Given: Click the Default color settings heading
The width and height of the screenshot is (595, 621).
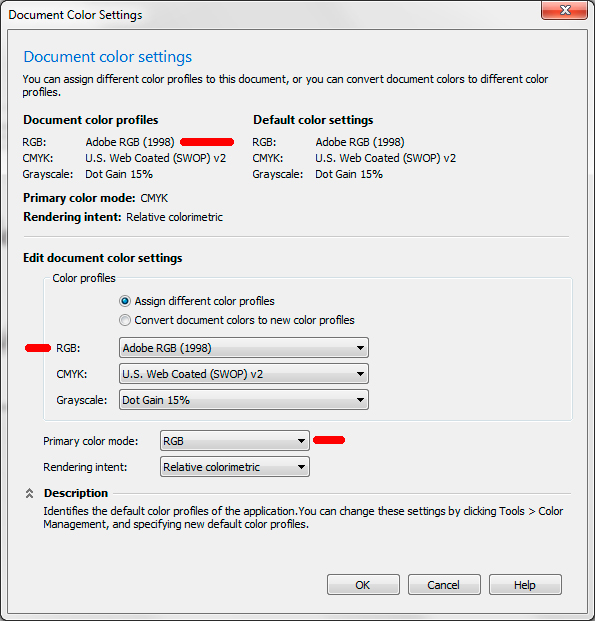Looking at the screenshot, I should coord(313,120).
